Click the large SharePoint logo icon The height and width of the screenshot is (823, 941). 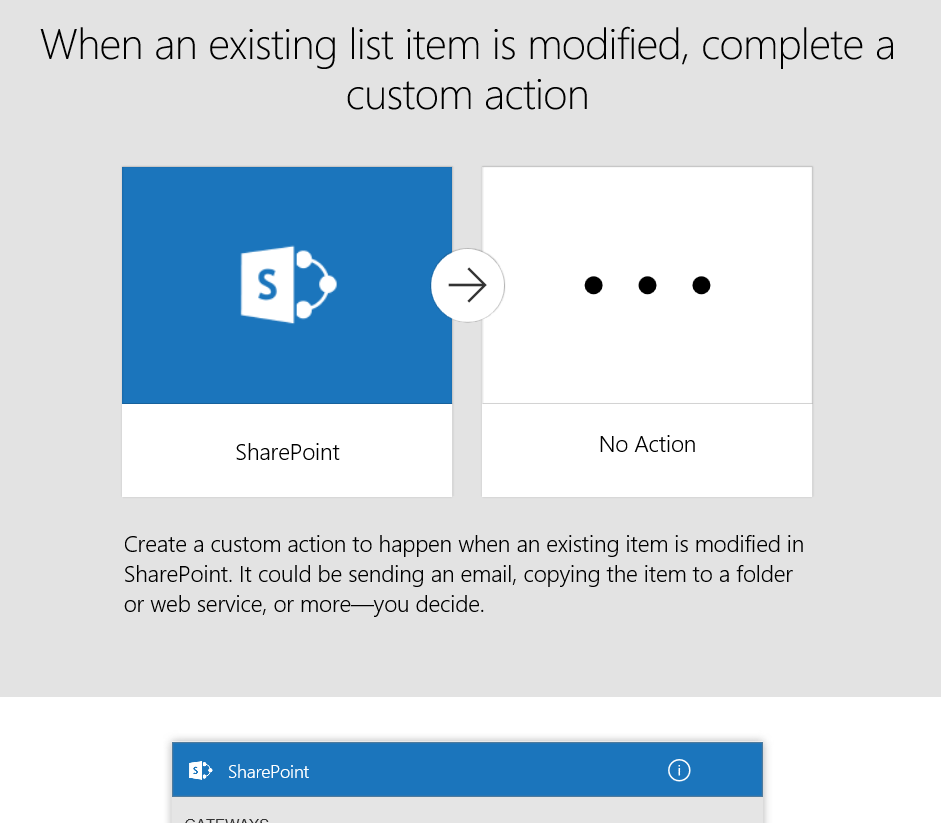[288, 285]
